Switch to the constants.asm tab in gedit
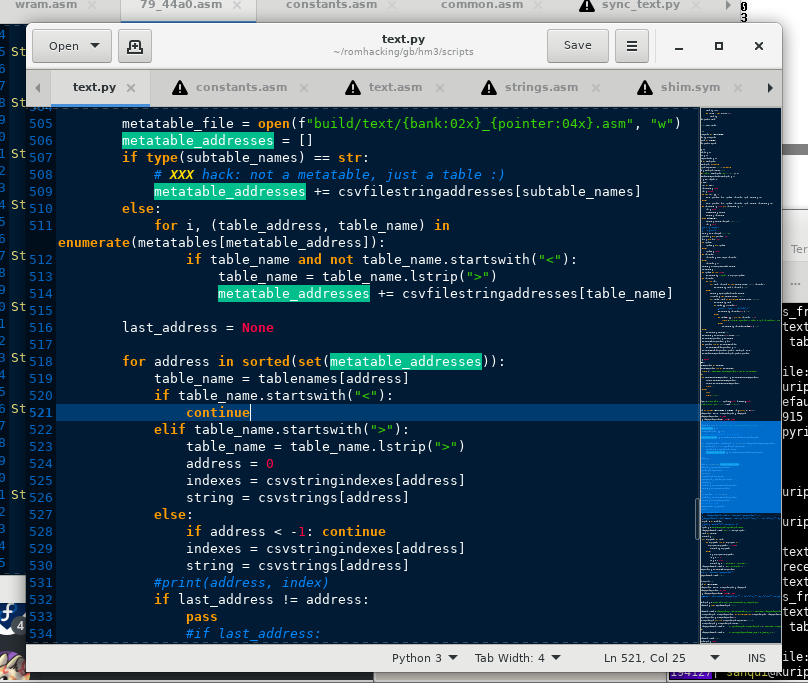 click(x=241, y=87)
